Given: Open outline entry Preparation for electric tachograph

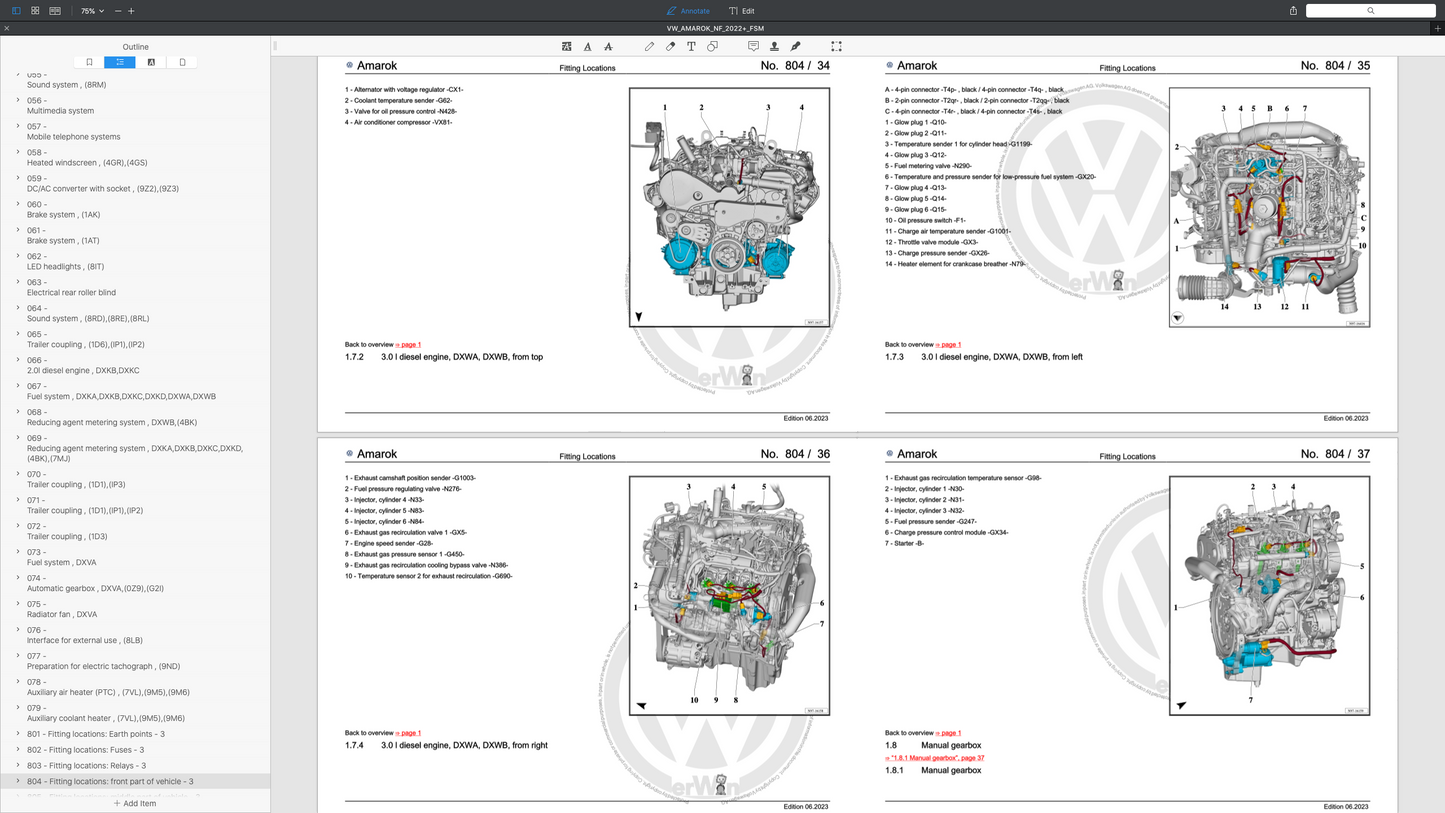Looking at the screenshot, I should coord(104,667).
